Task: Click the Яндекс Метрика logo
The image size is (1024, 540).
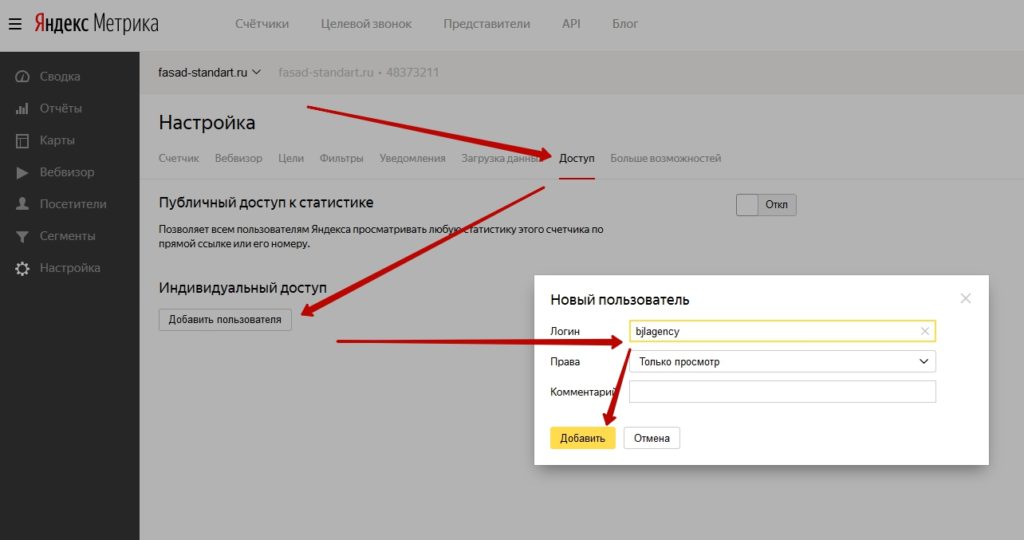Action: coord(97,24)
